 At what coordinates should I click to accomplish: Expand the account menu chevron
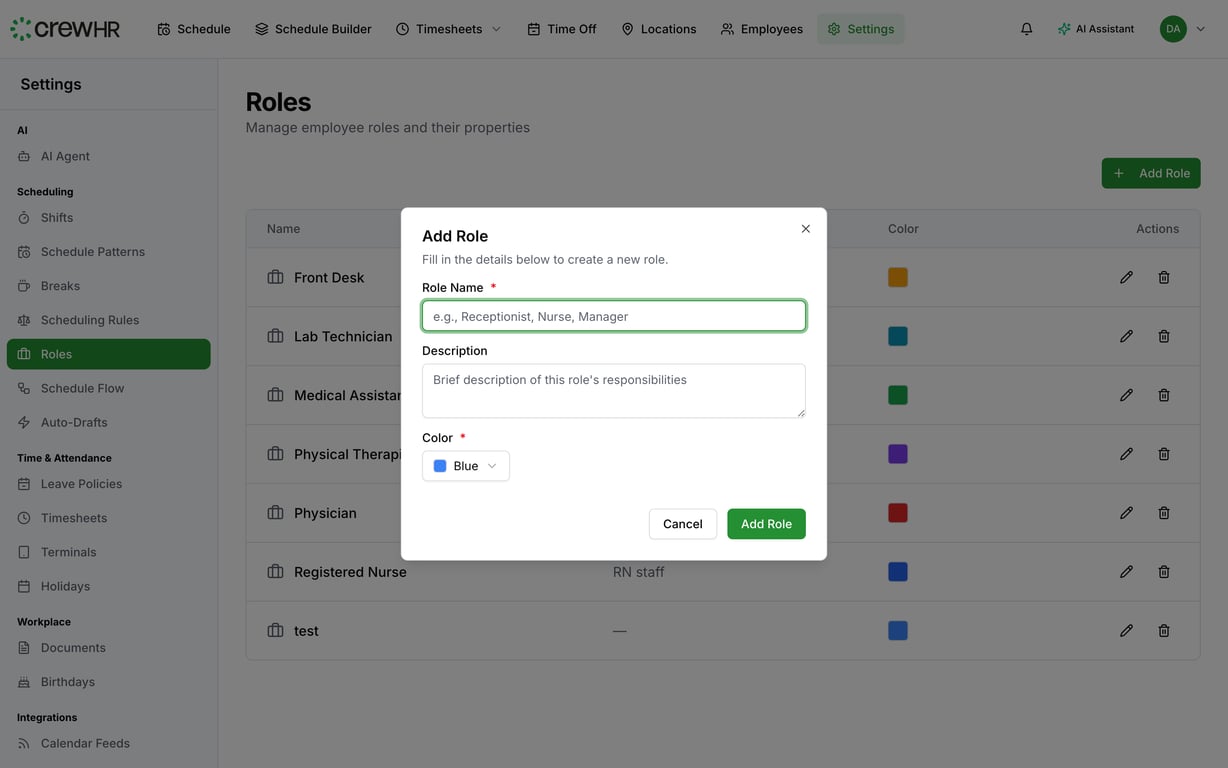coord(1198,27)
